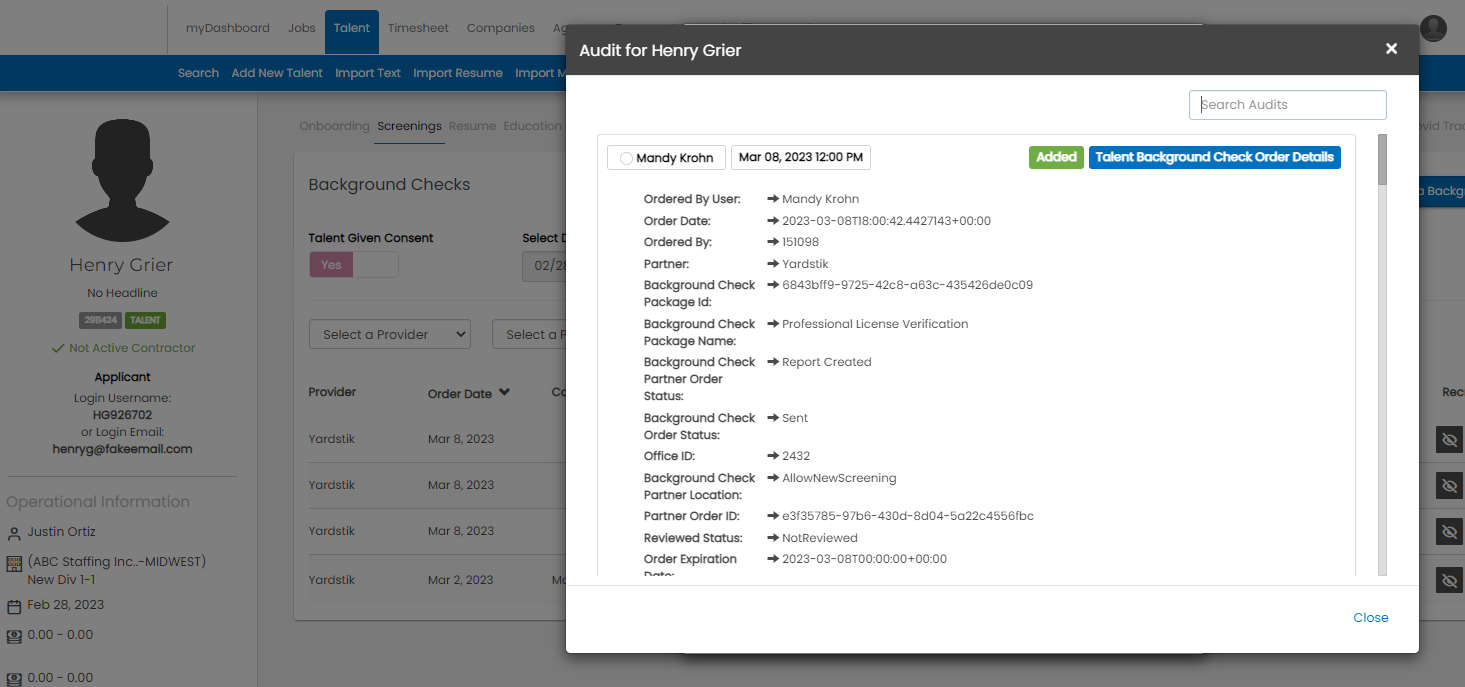Click Henry Grier's profile photo placeholder
Image resolution: width=1465 pixels, height=687 pixels.
(121, 180)
